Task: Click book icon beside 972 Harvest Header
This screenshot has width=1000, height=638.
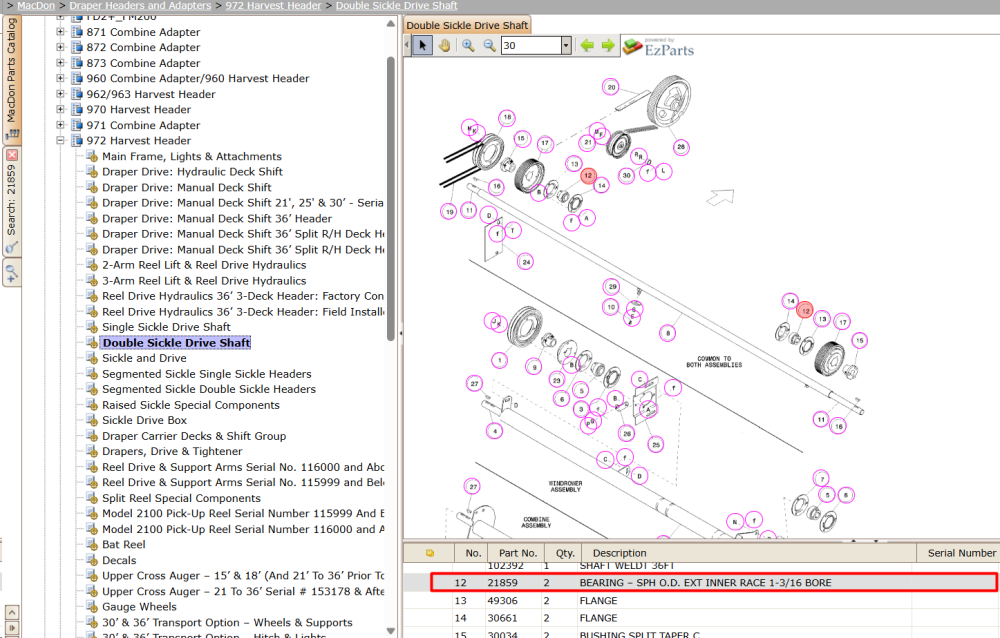Action: [x=77, y=140]
